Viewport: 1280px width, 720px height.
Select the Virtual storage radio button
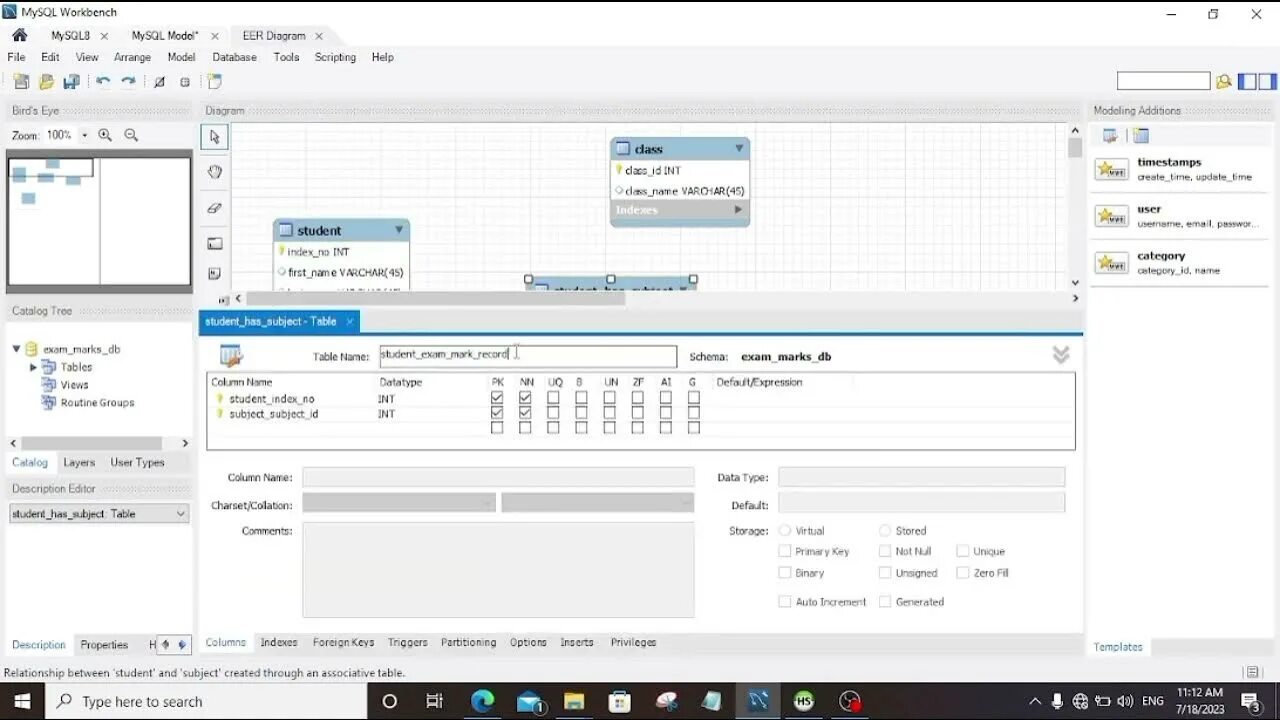coord(785,531)
